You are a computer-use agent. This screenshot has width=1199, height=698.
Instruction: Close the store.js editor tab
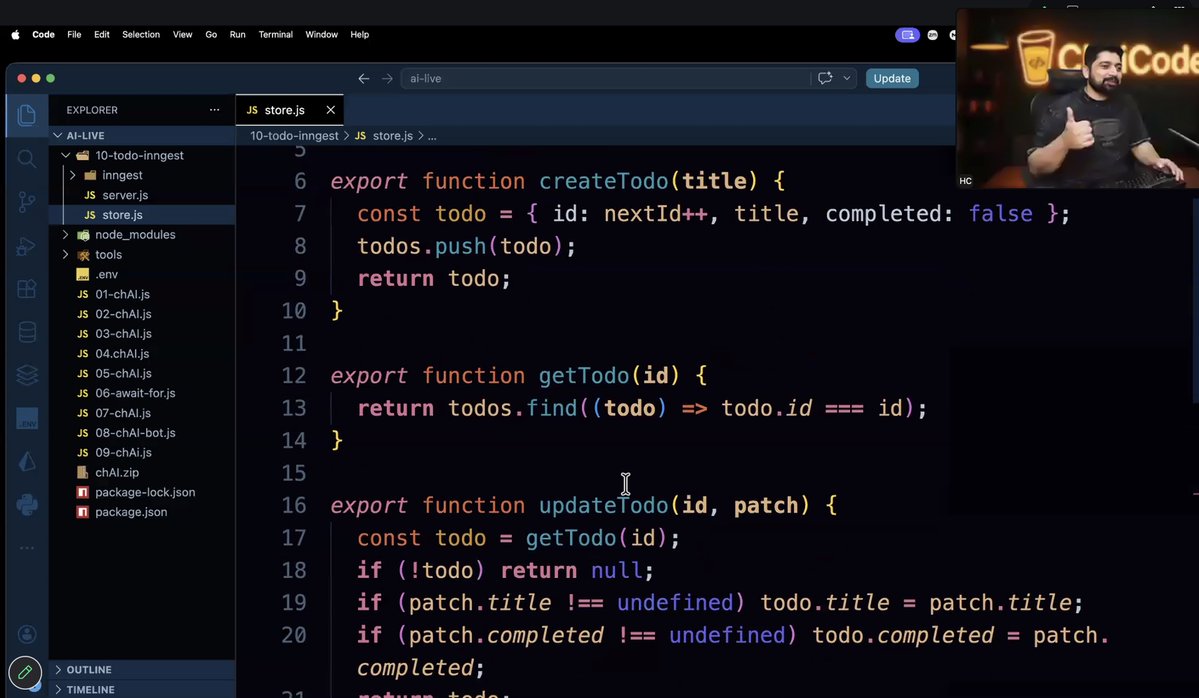pyautogui.click(x=330, y=110)
